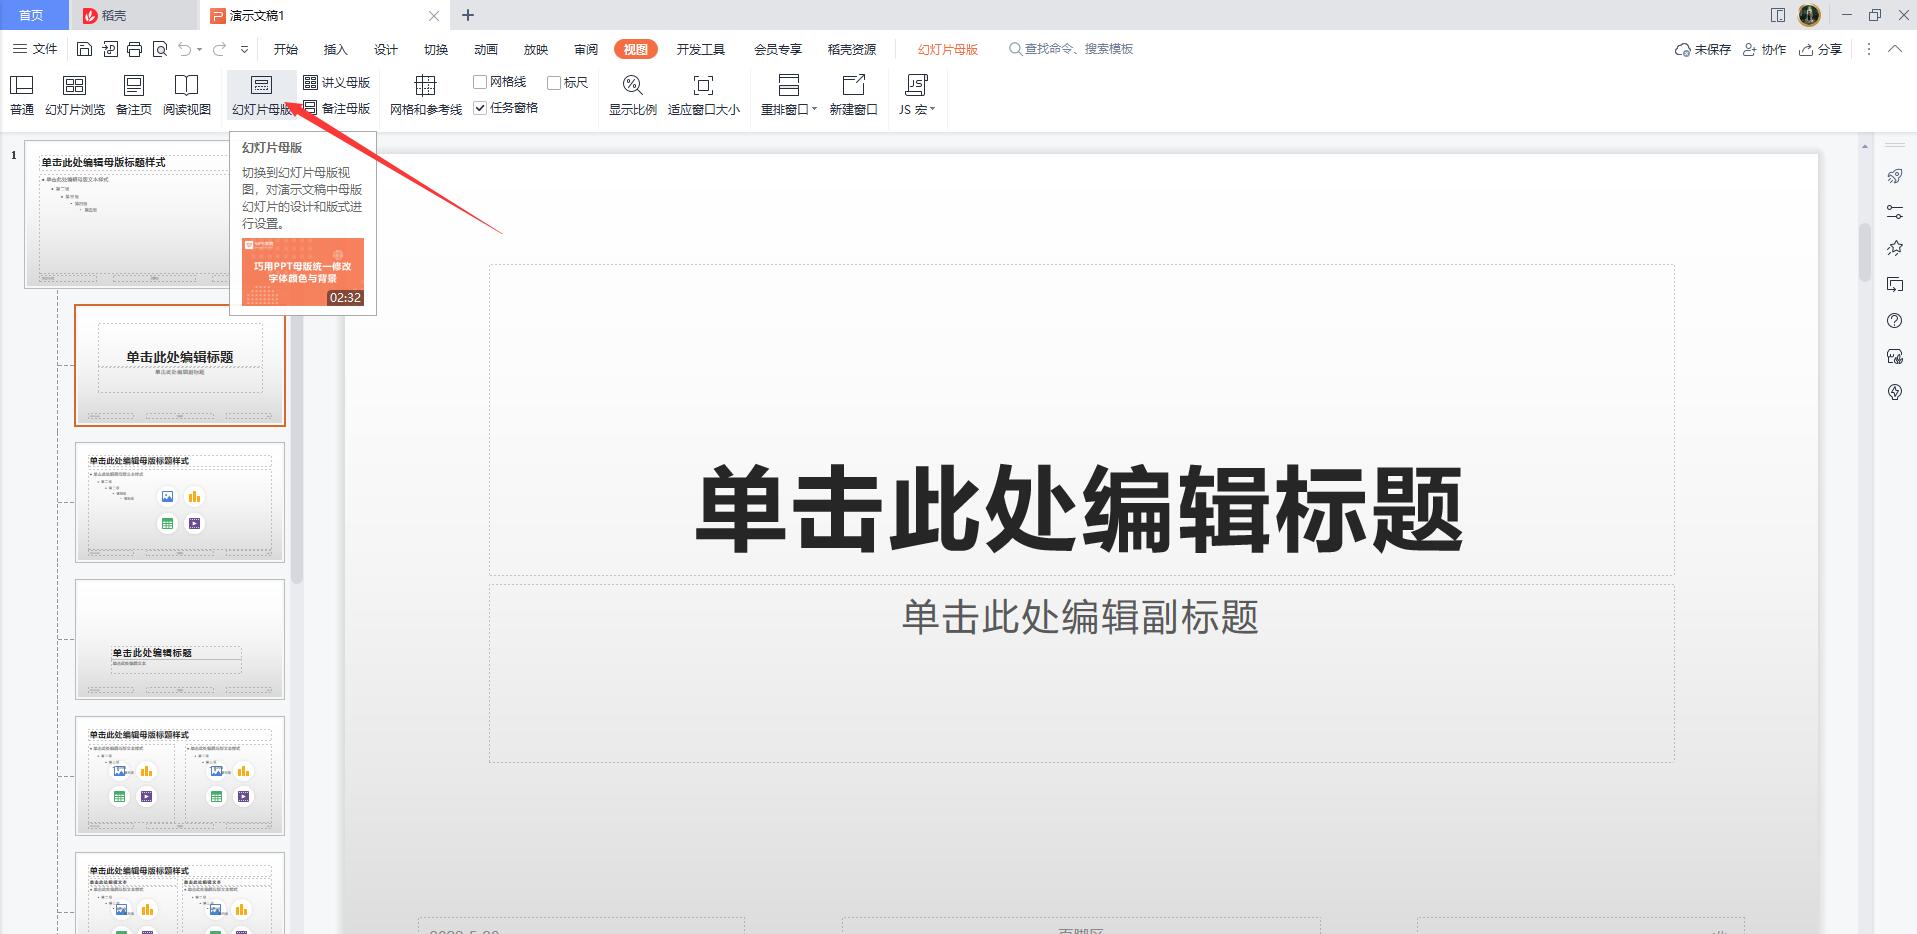Switch to the 幻灯片母版 ribbon tab

[948, 49]
